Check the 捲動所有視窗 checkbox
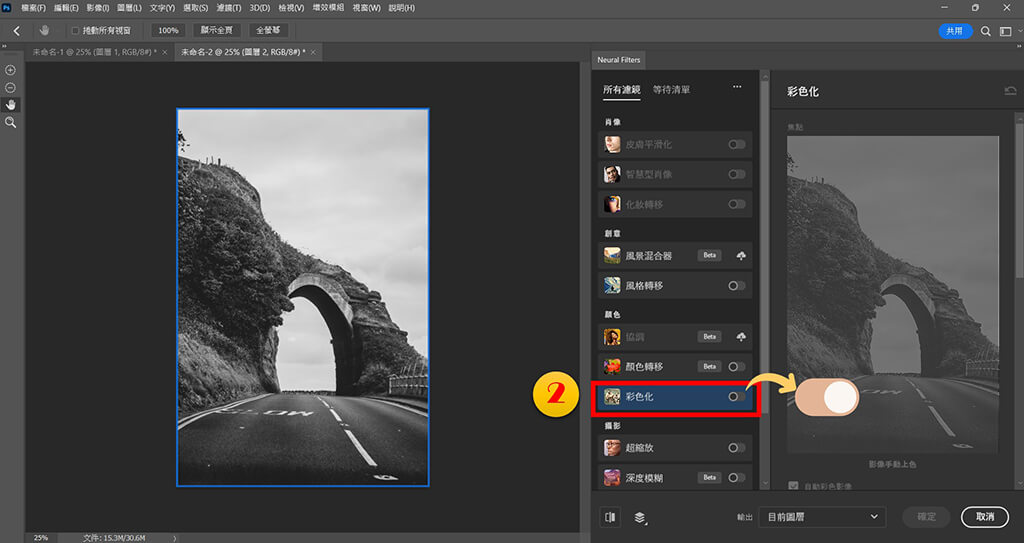This screenshot has width=1024, height=543. (75, 31)
